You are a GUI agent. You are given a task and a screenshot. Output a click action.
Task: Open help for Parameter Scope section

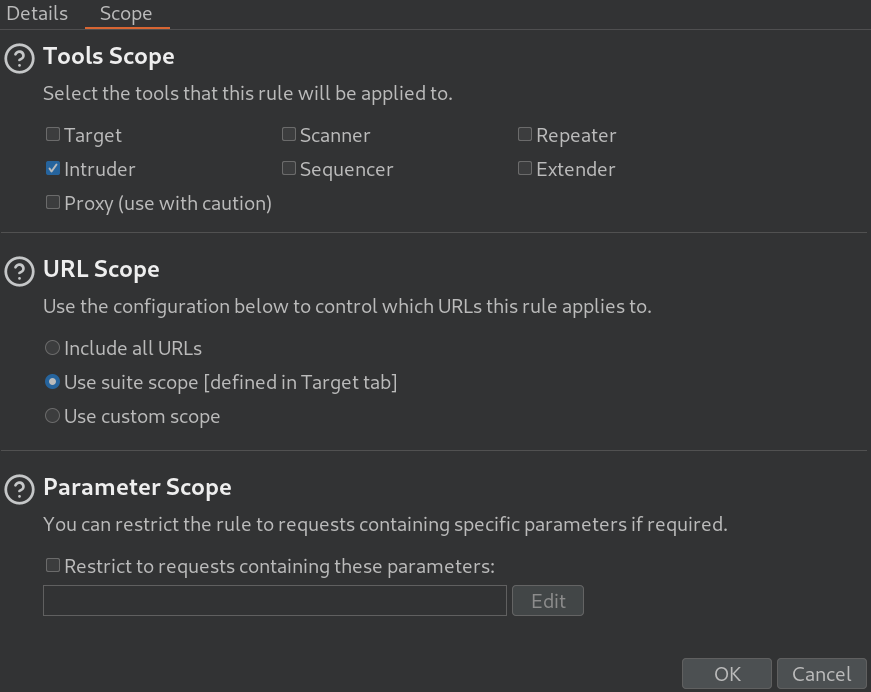pos(19,489)
